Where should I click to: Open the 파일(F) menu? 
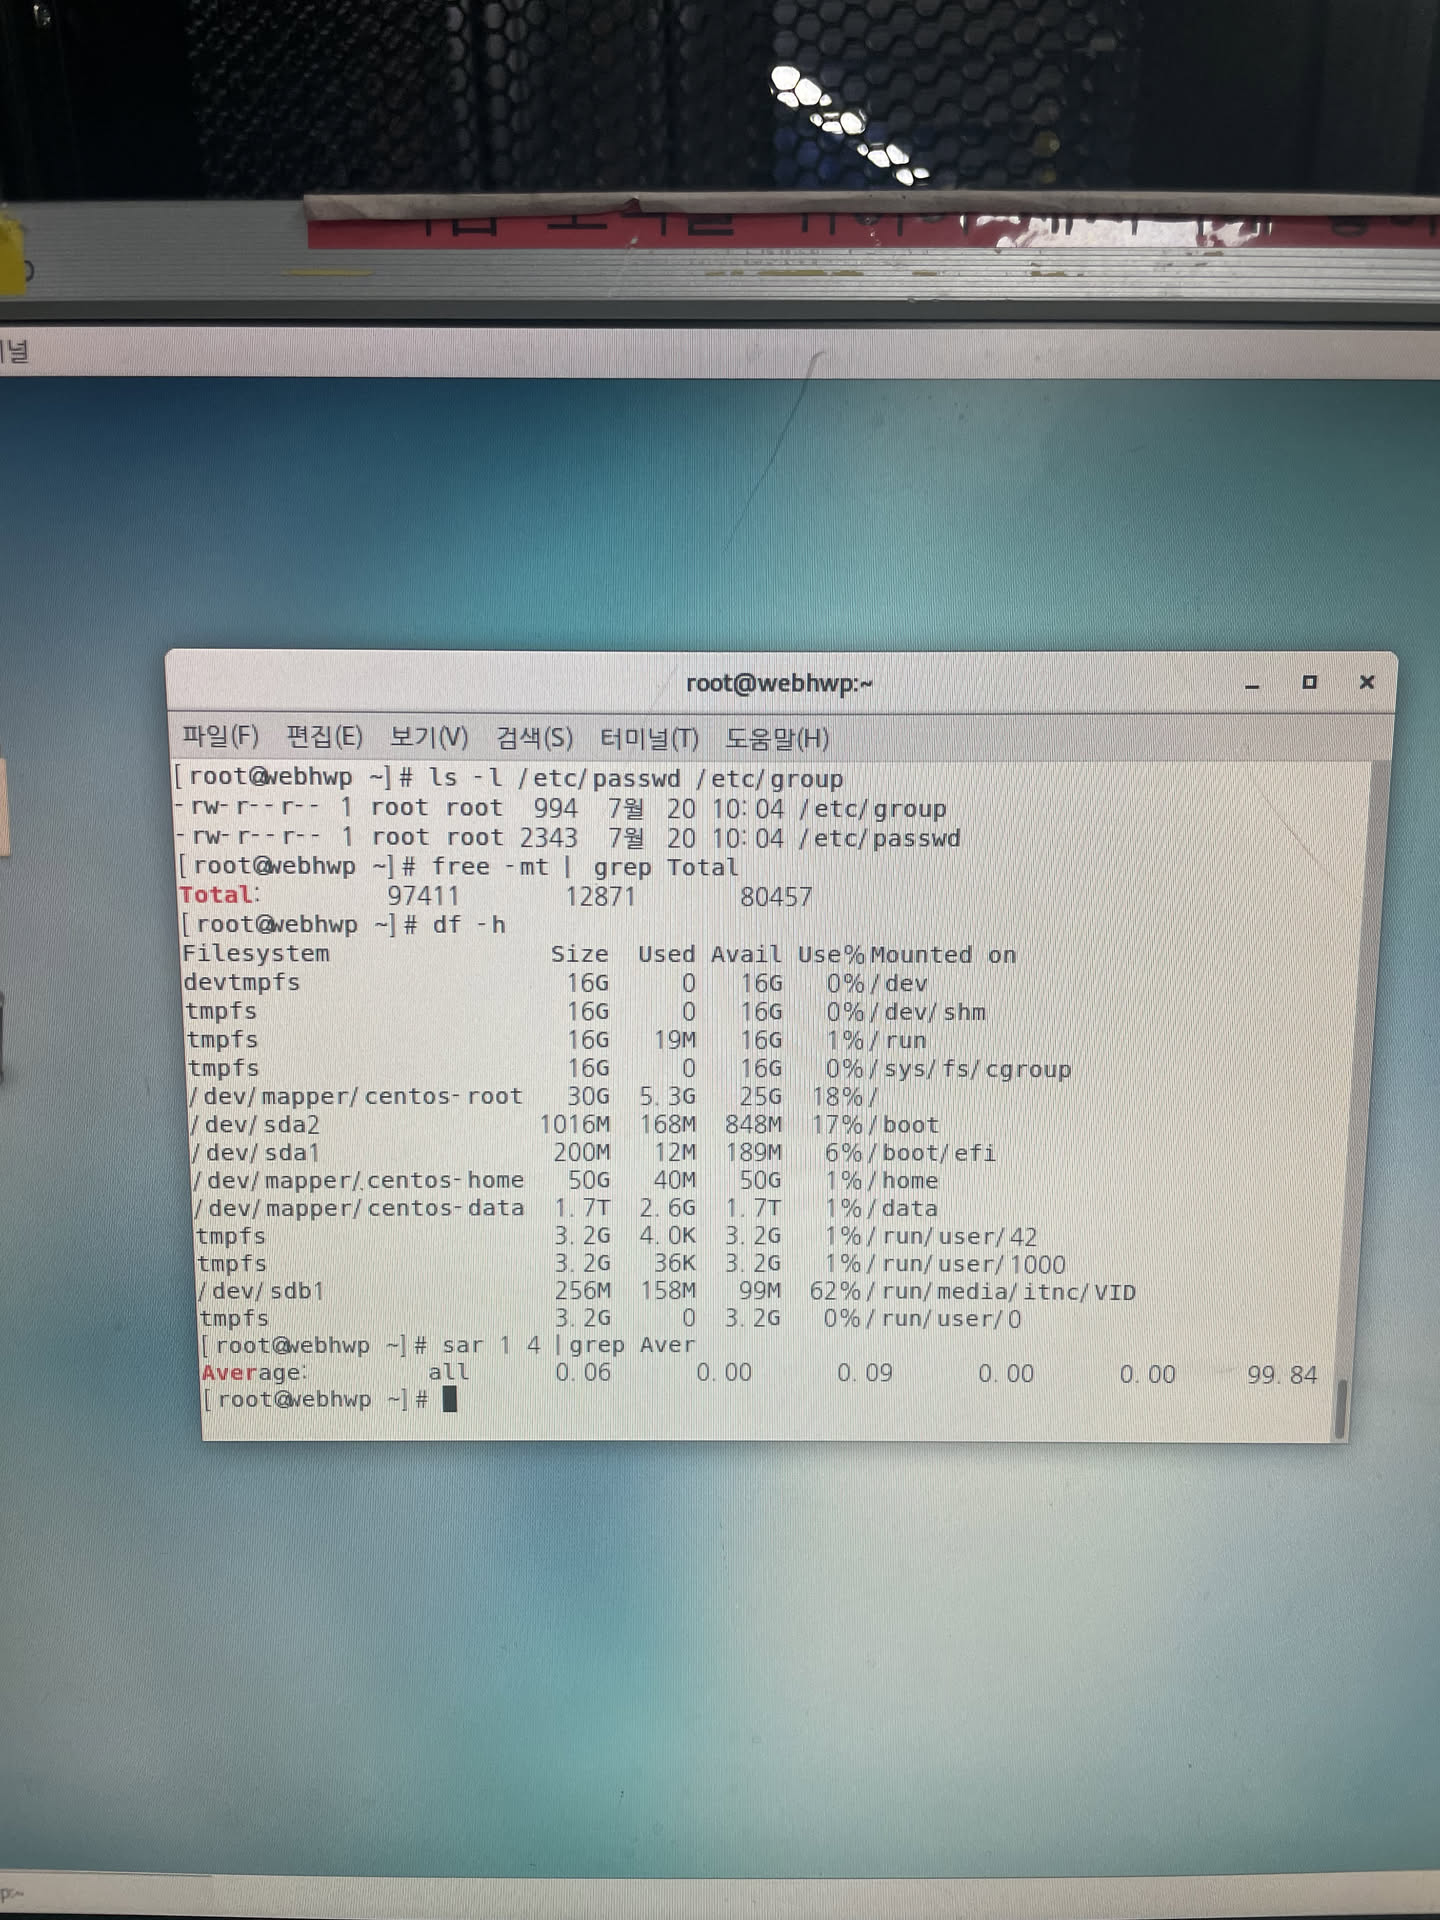220,738
